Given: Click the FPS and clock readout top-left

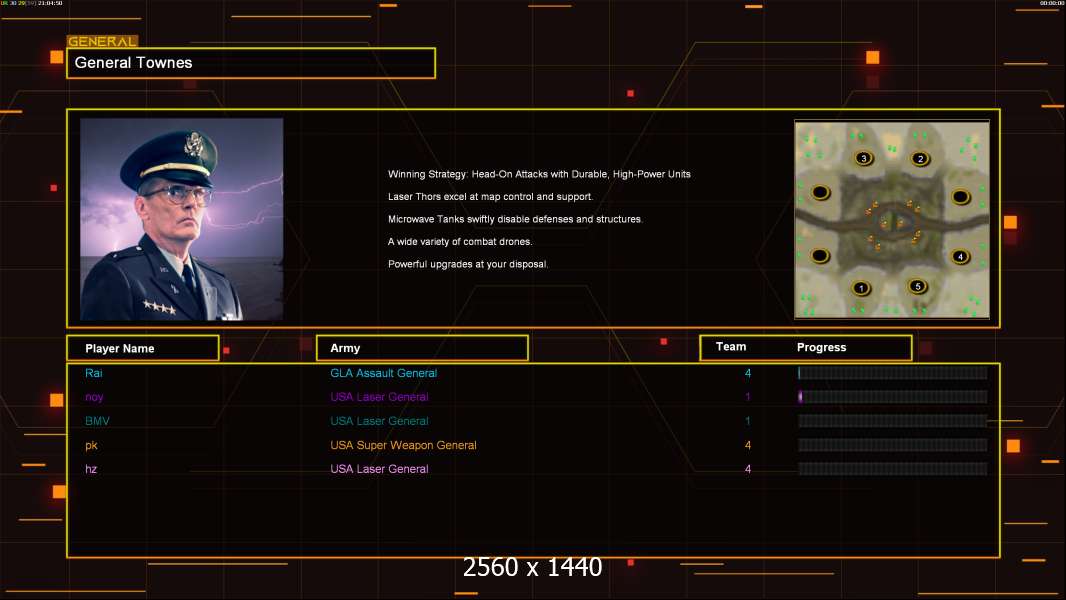Looking at the screenshot, I should [32, 3].
